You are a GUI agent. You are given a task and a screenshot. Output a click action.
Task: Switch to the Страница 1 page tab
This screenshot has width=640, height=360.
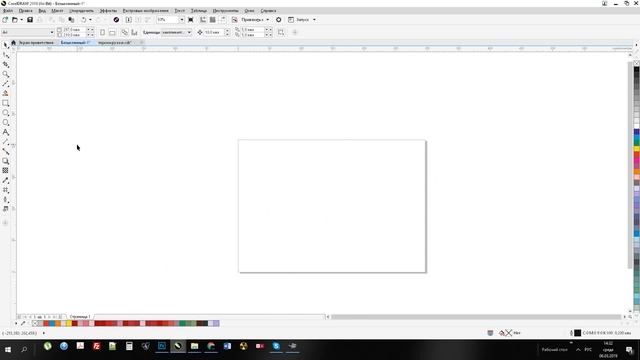(x=80, y=317)
